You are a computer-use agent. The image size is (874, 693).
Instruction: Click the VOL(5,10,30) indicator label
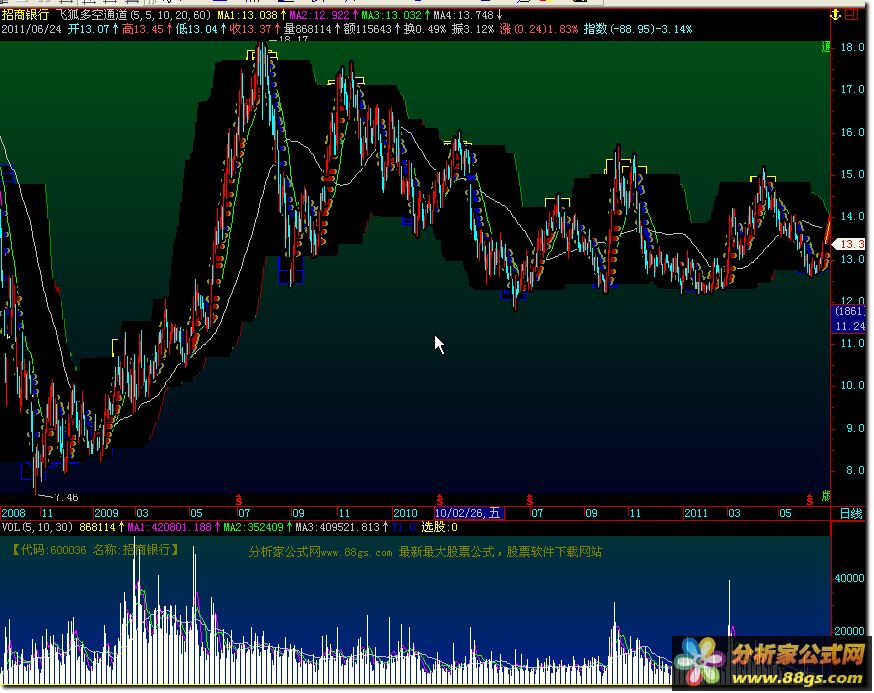coord(37,527)
